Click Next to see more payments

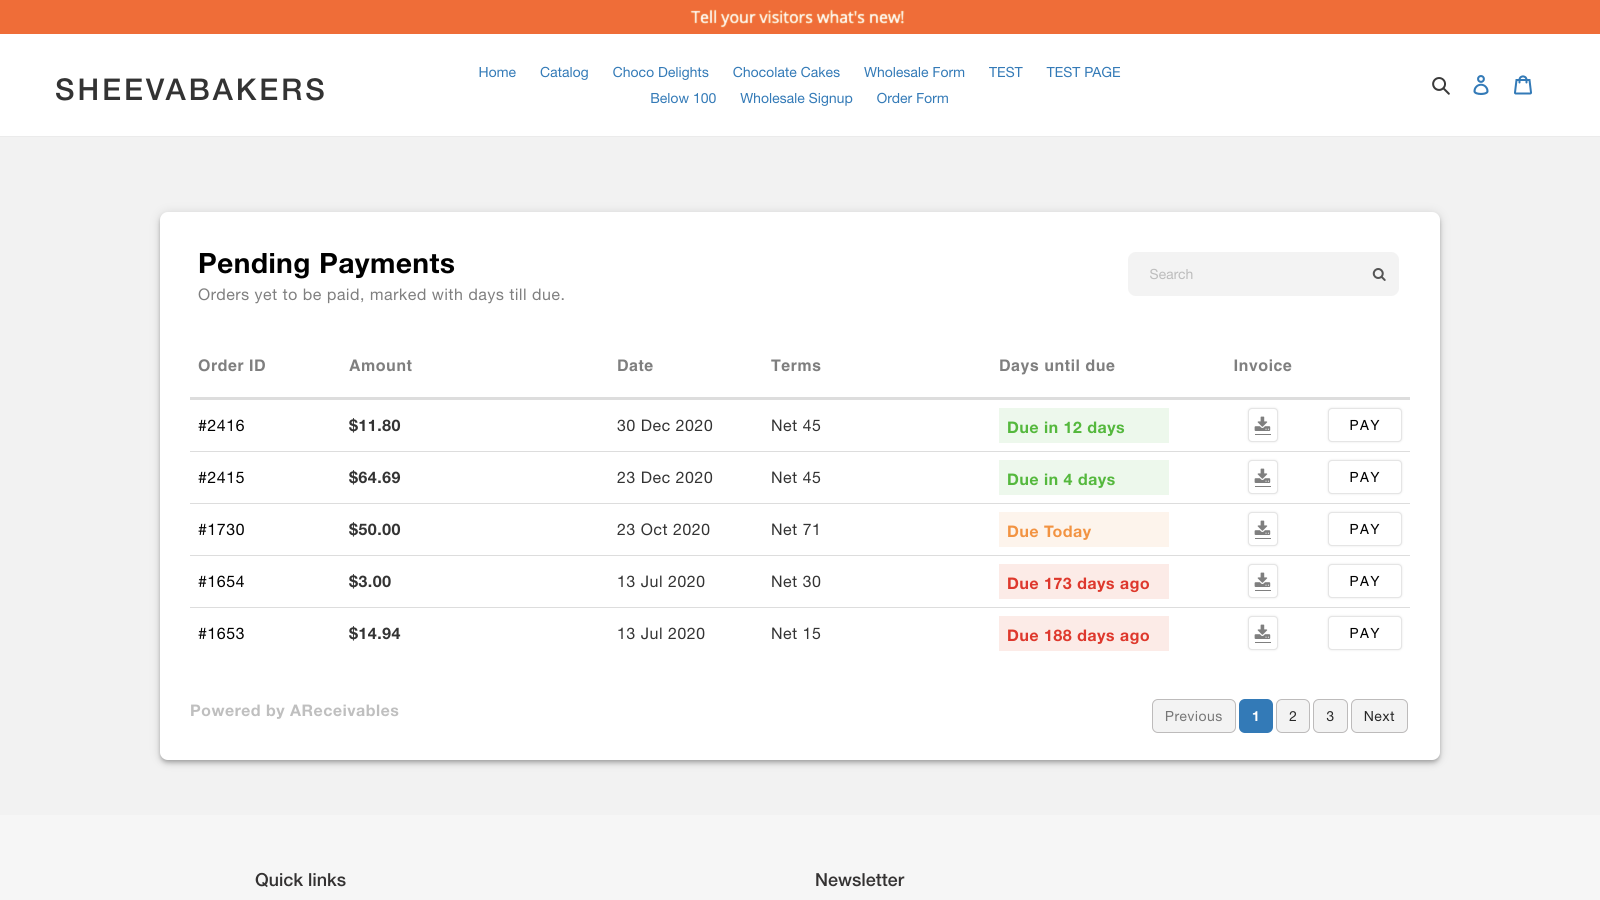coord(1379,716)
